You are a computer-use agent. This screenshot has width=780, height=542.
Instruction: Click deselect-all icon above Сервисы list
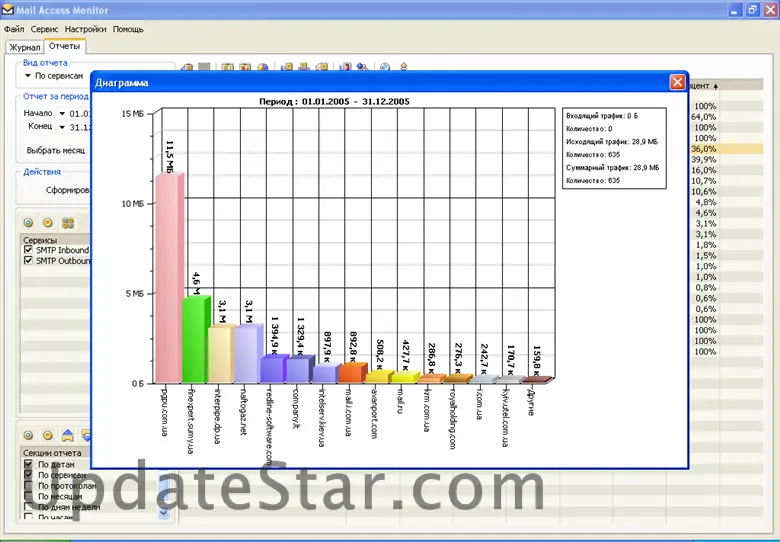pos(48,222)
